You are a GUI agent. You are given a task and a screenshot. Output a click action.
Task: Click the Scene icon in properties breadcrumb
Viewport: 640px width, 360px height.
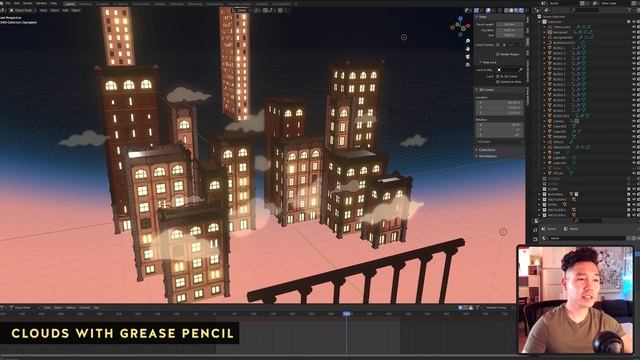tap(544, 229)
